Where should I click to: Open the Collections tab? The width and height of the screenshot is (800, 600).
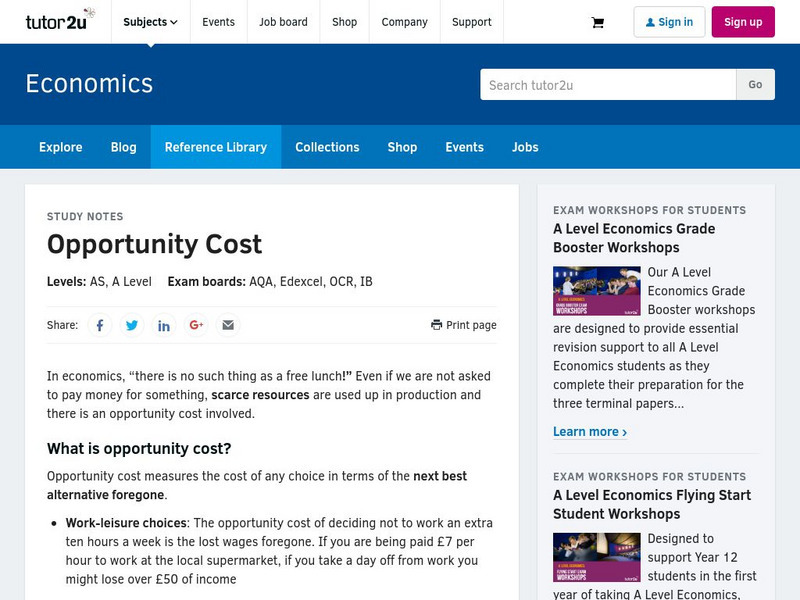327,147
